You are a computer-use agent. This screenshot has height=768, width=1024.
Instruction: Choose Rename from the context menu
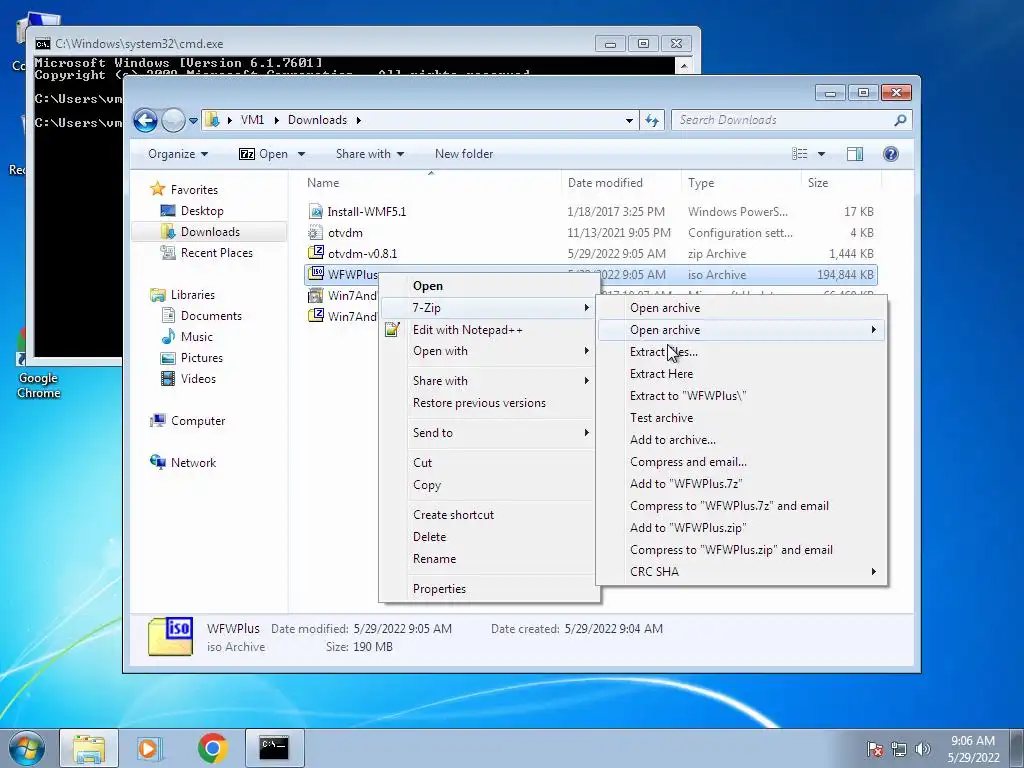point(488,559)
